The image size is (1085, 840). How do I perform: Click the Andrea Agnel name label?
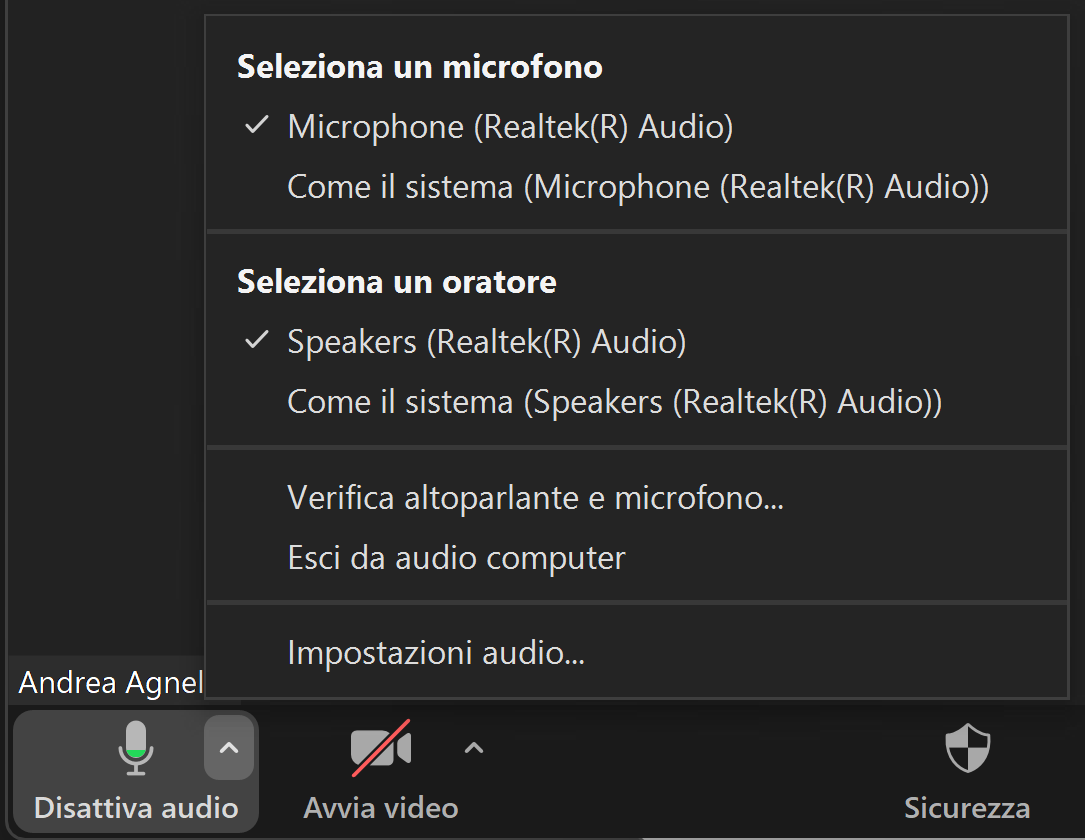point(111,682)
